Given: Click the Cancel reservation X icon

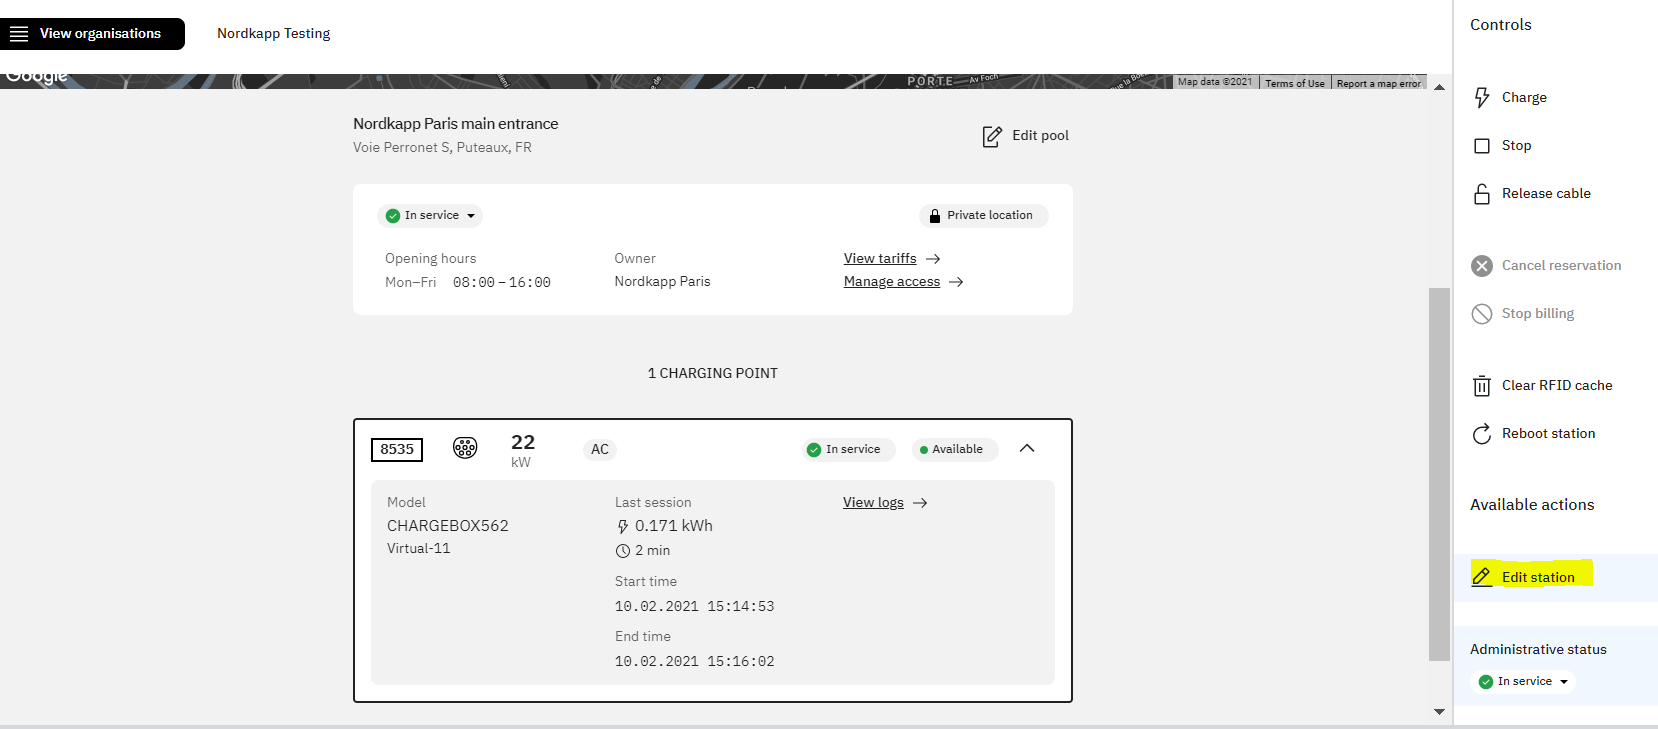Looking at the screenshot, I should [1482, 266].
